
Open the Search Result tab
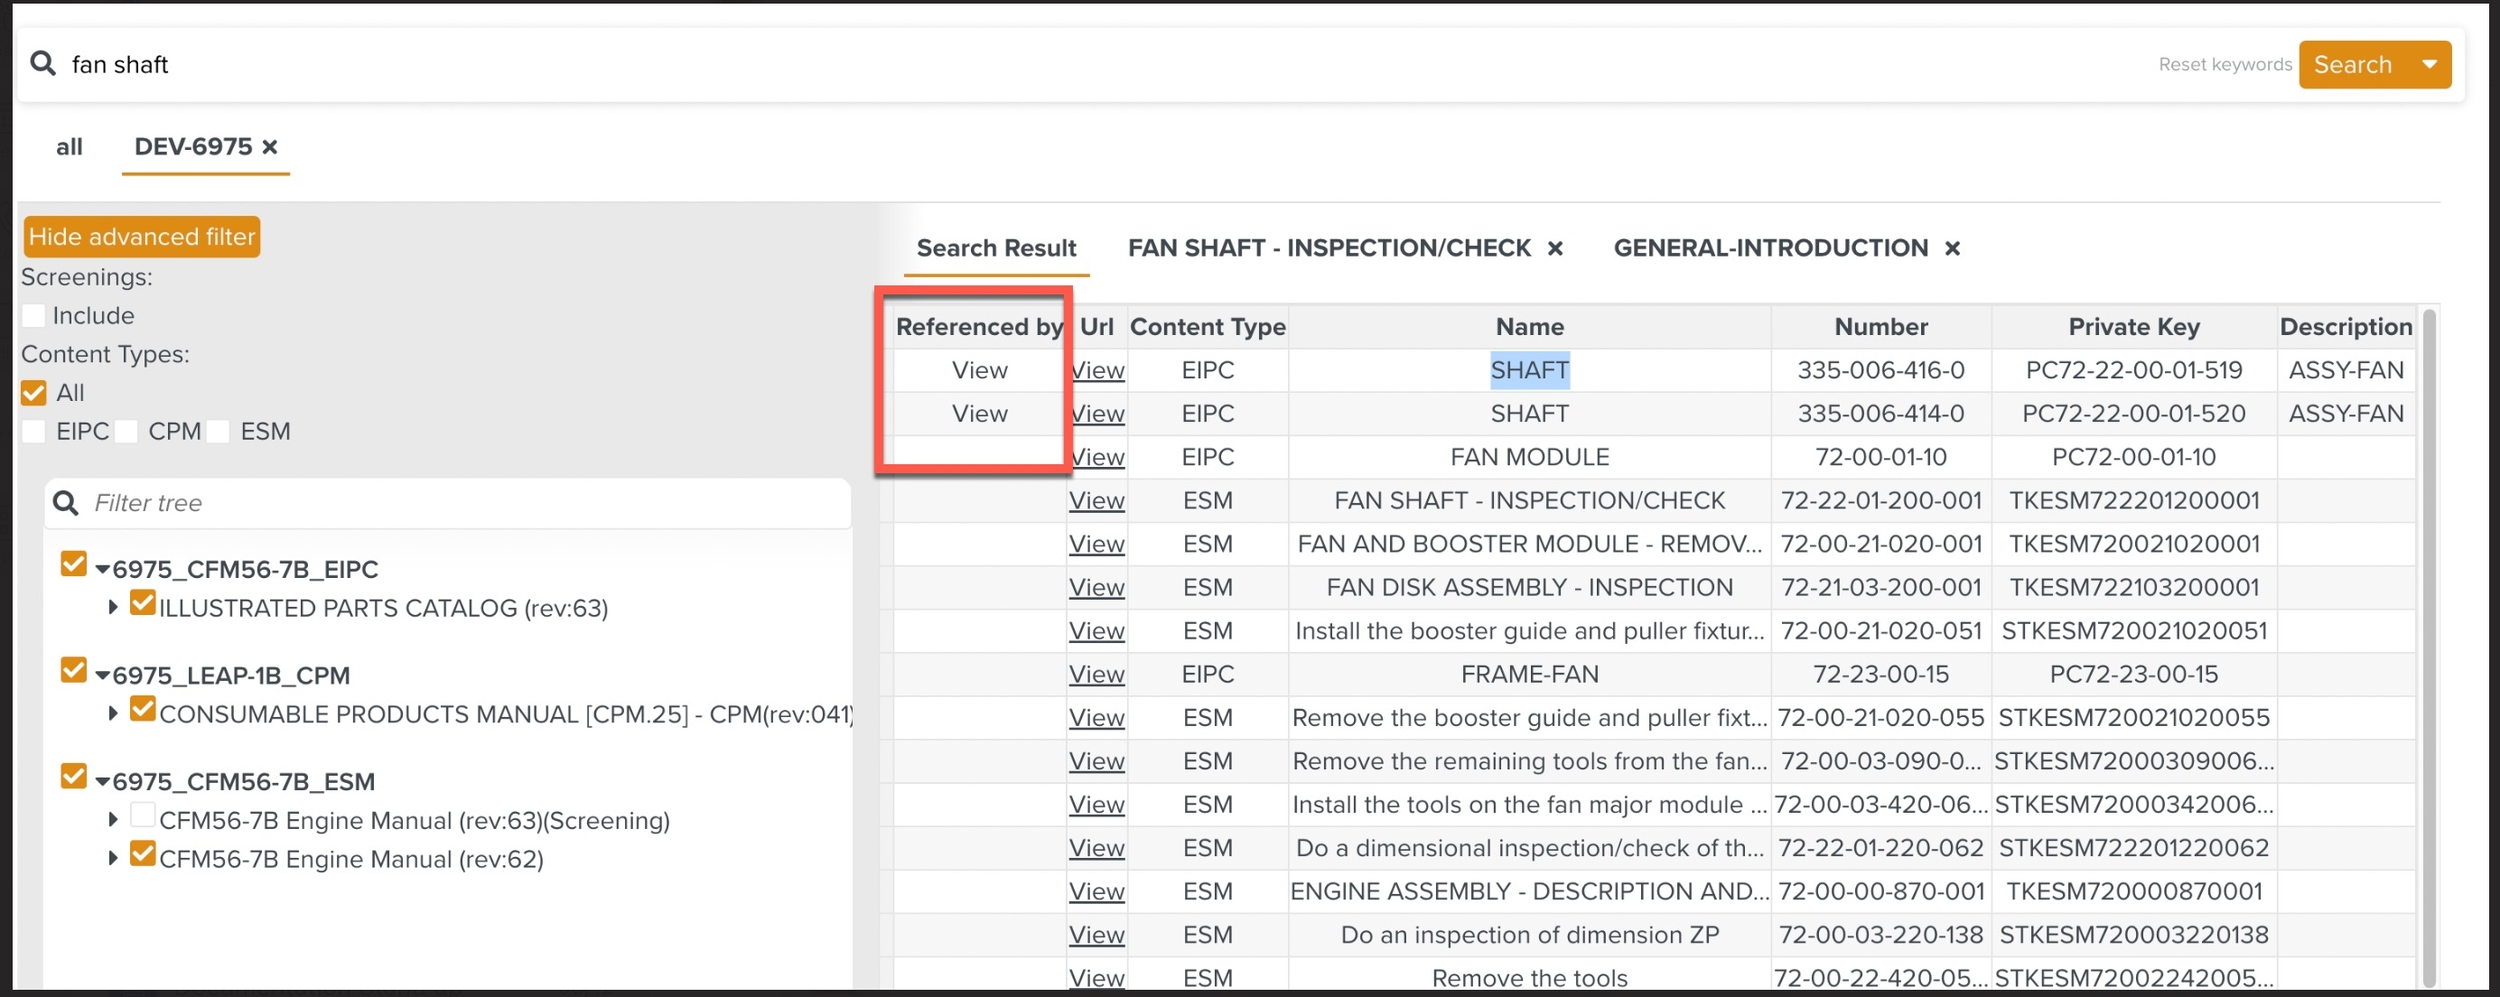tap(996, 248)
